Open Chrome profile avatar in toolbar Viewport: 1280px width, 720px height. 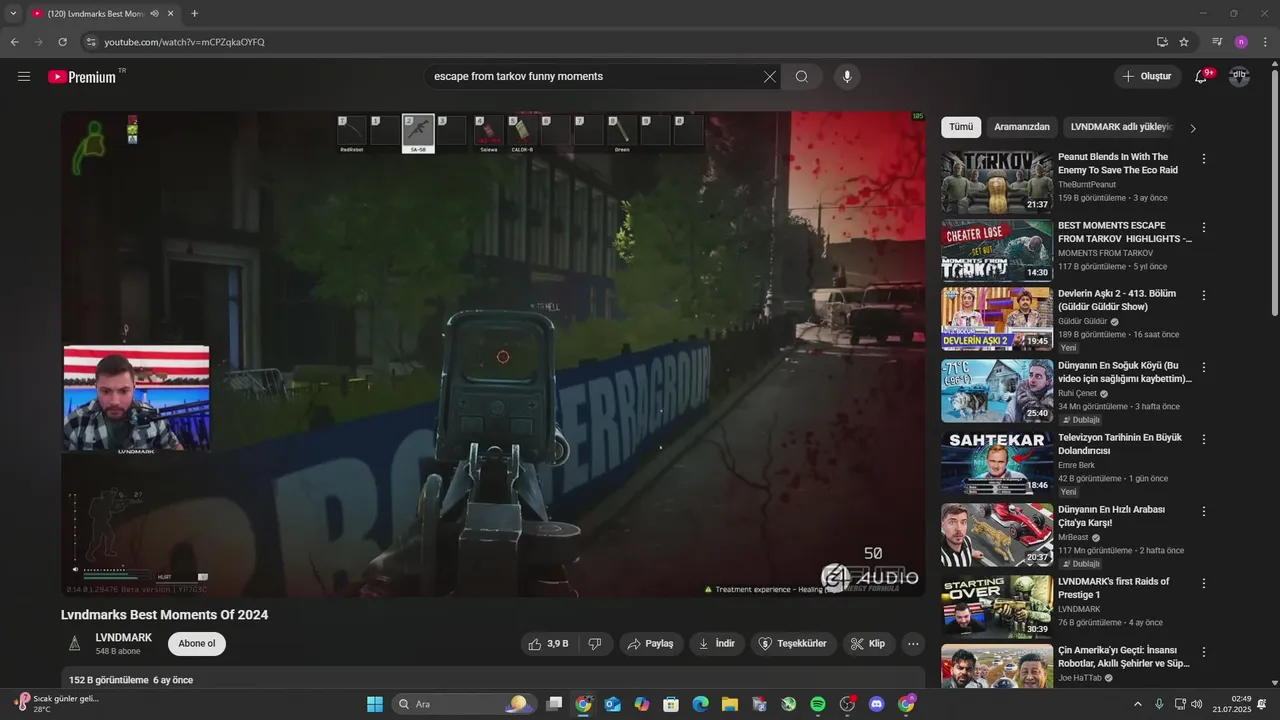click(x=1241, y=42)
